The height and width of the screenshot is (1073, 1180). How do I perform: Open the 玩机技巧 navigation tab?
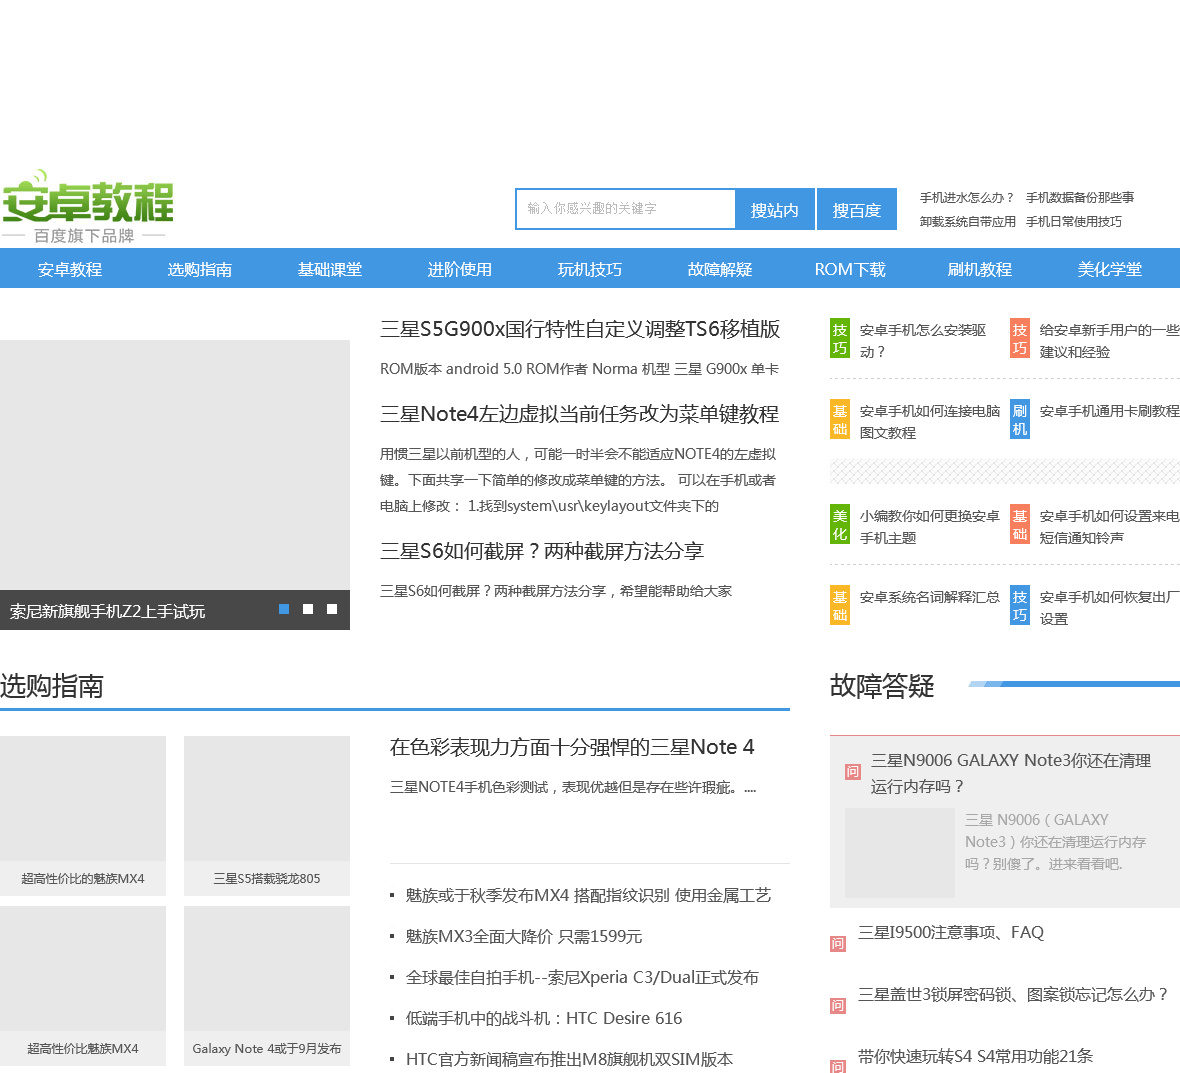tap(590, 269)
